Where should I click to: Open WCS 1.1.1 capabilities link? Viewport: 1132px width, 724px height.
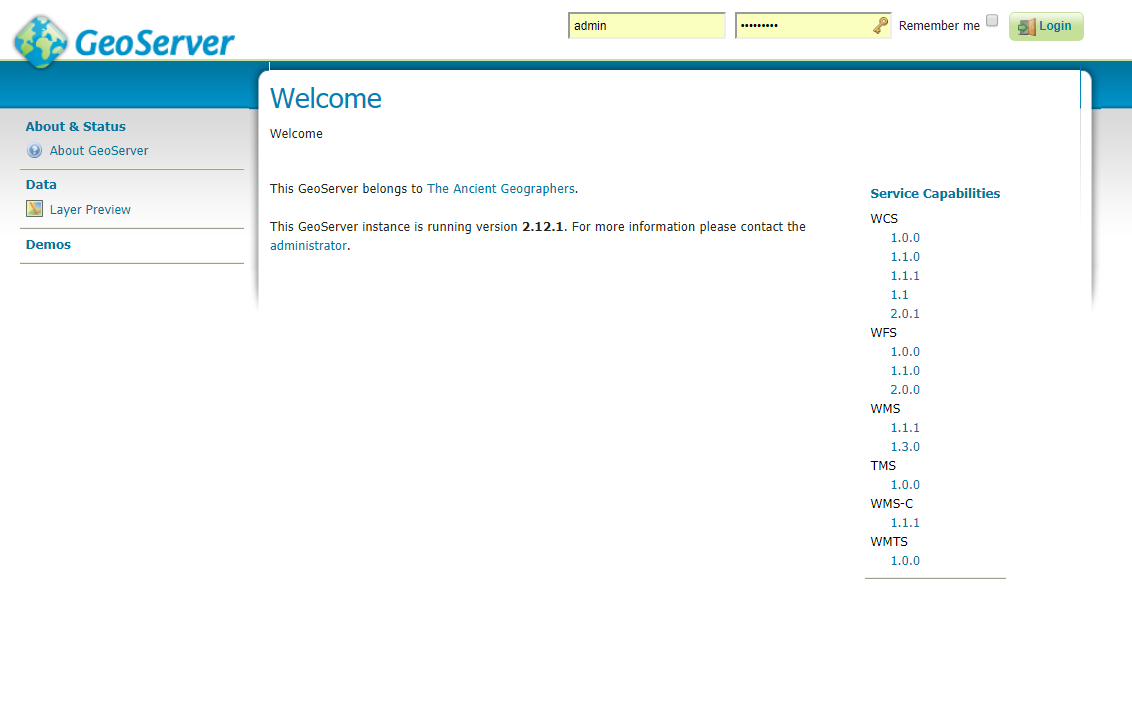coord(905,276)
